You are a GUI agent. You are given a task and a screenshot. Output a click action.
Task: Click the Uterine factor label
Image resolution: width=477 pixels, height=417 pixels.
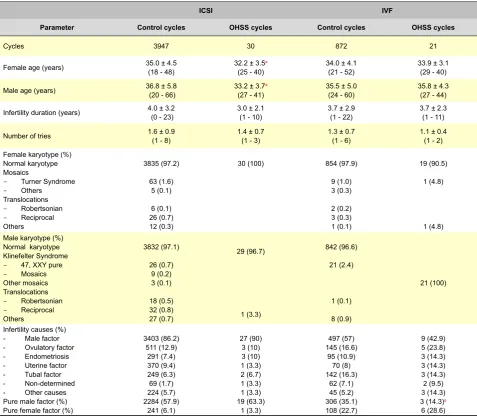45,366
